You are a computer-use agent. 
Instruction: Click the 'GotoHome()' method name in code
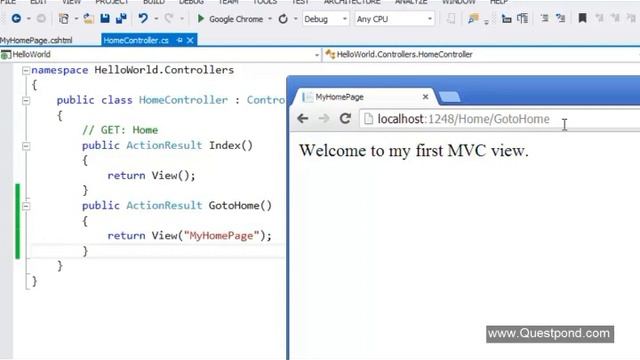(240, 205)
